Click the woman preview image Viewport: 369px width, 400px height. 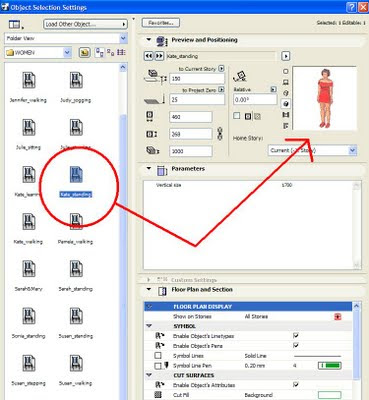[324, 98]
